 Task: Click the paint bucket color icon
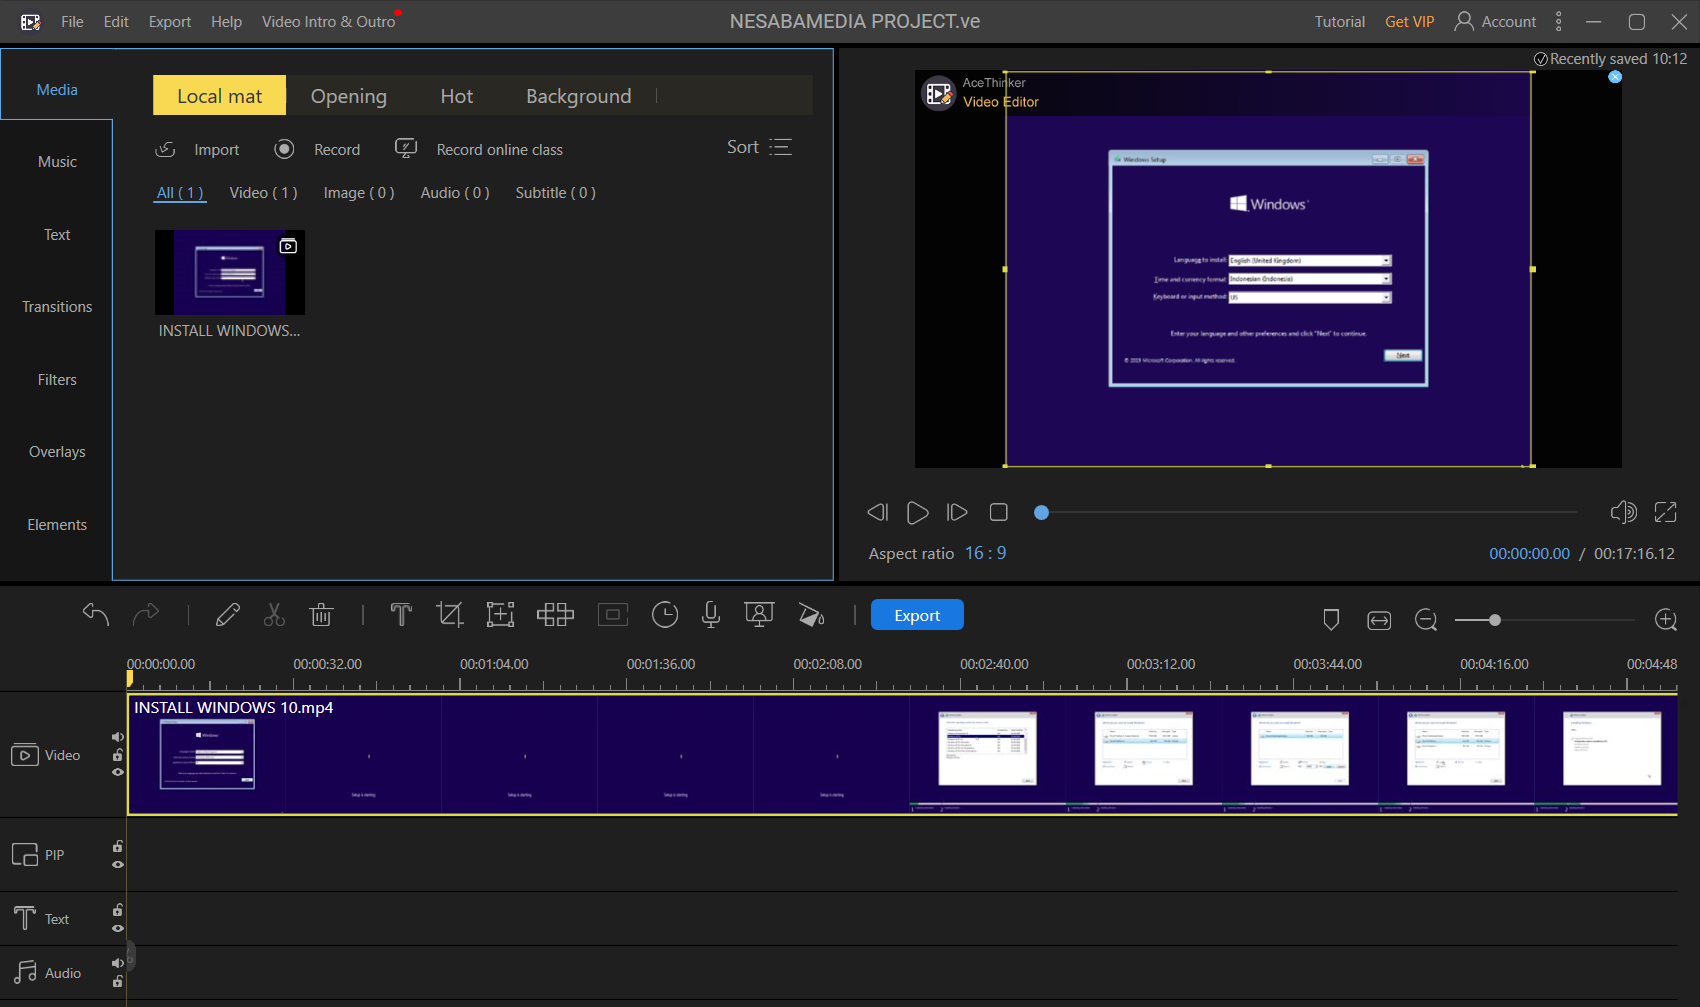[812, 615]
